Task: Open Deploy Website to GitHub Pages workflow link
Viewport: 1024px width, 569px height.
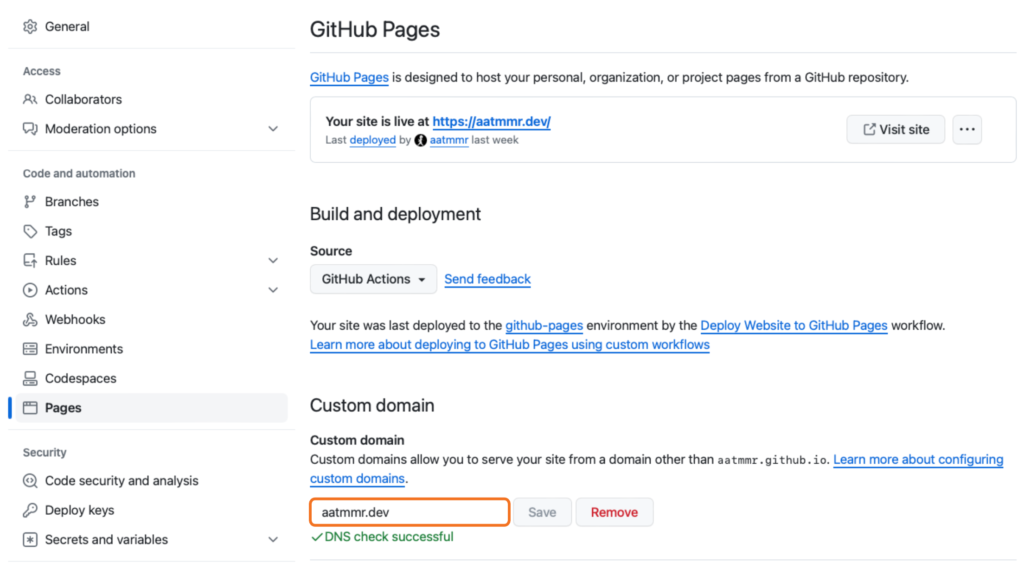Action: point(793,325)
